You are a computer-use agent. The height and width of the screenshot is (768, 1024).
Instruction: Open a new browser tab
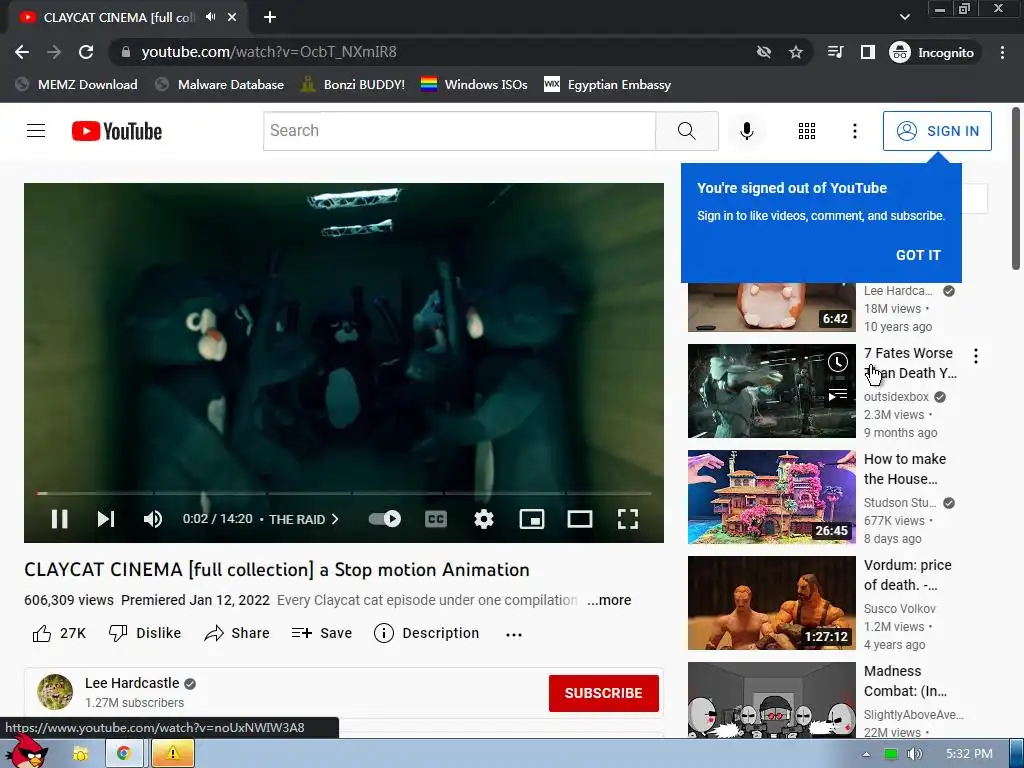pos(270,18)
